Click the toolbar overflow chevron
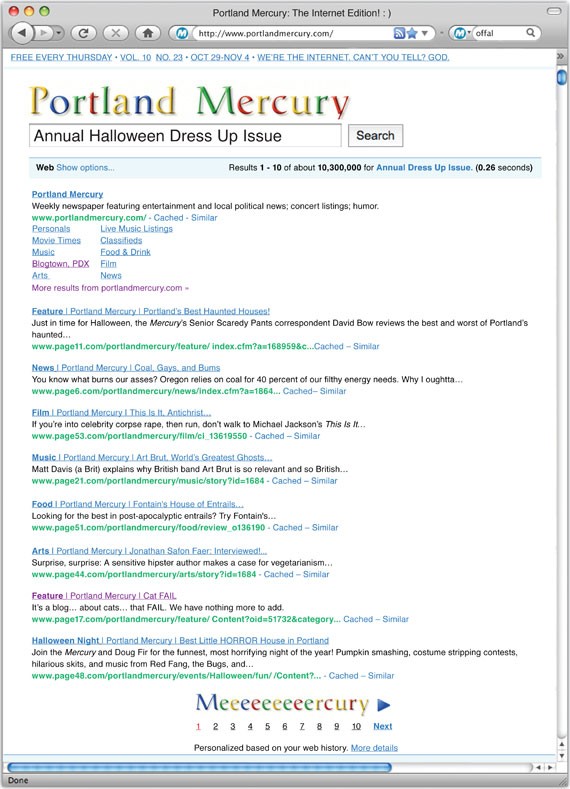The height and width of the screenshot is (789, 570). 560,56
